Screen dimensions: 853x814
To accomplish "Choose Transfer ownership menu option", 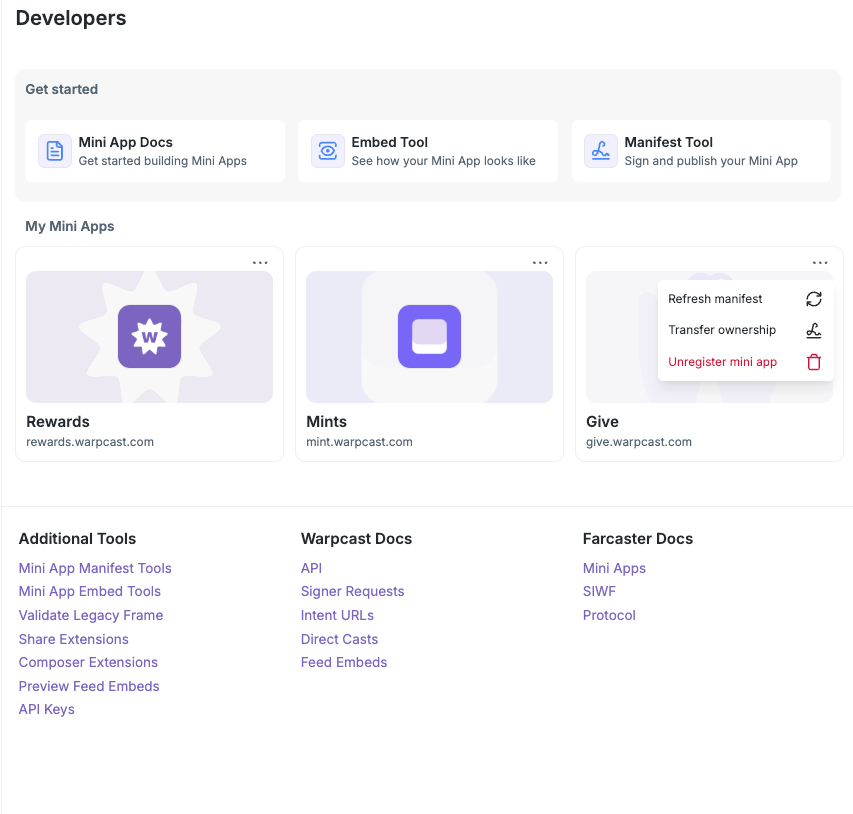I will pos(721,330).
